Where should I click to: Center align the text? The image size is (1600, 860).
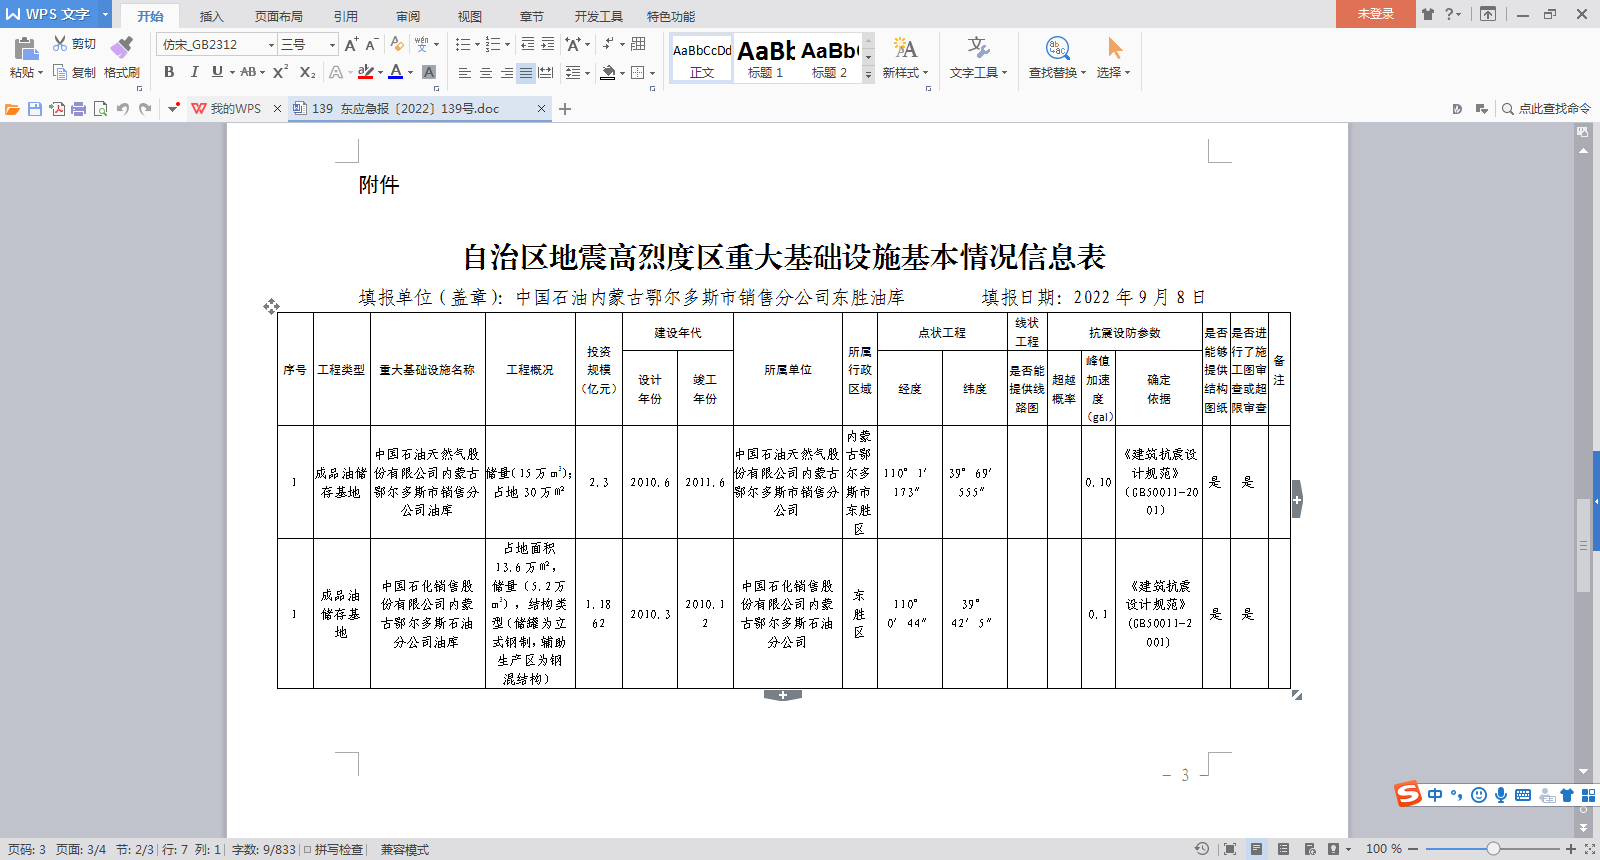(486, 73)
